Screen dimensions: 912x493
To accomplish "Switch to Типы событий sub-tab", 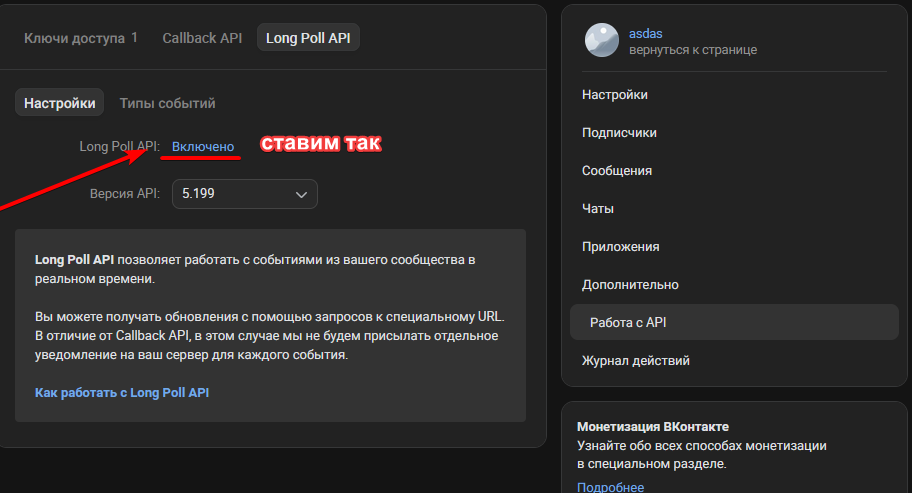I will pyautogui.click(x=167, y=103).
